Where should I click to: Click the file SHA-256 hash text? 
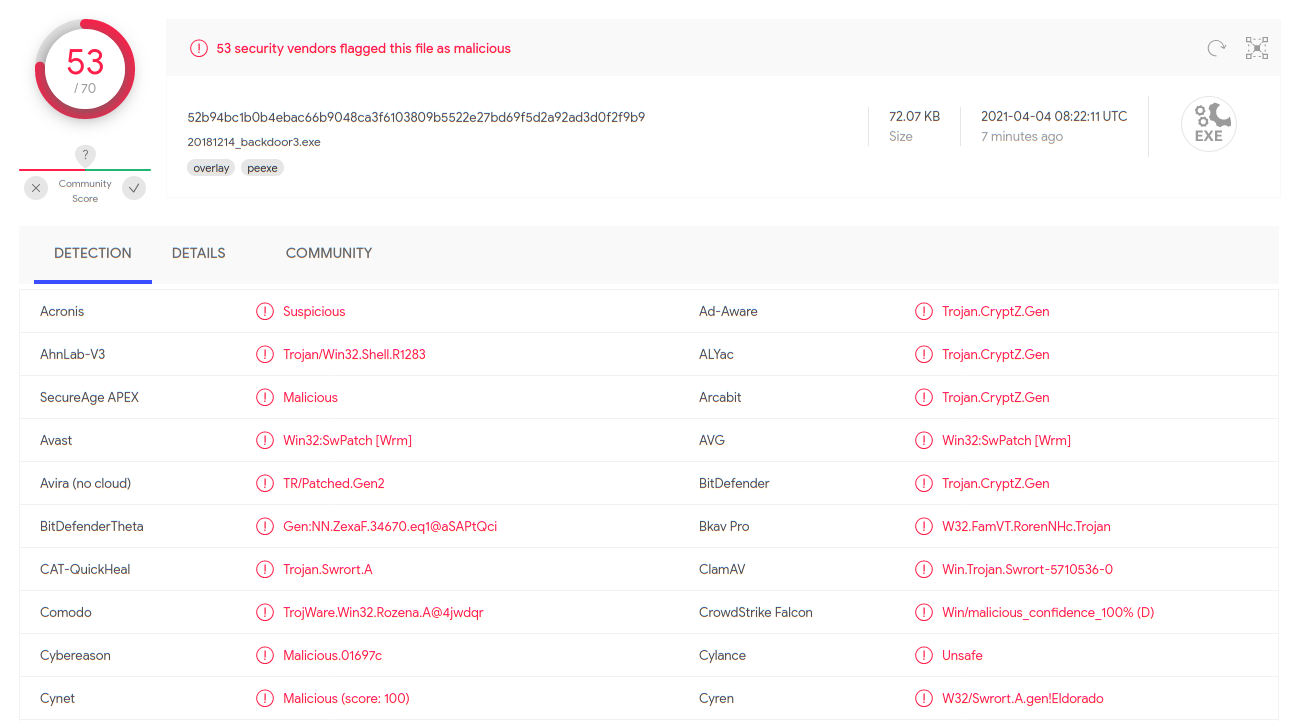[x=416, y=117]
